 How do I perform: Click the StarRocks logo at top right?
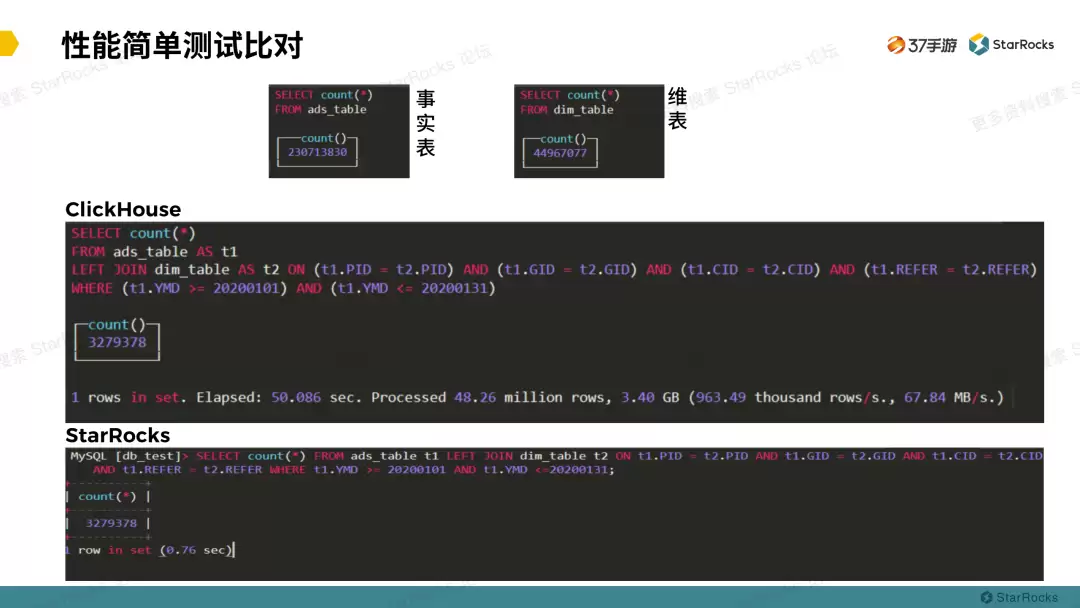pyautogui.click(x=1011, y=45)
